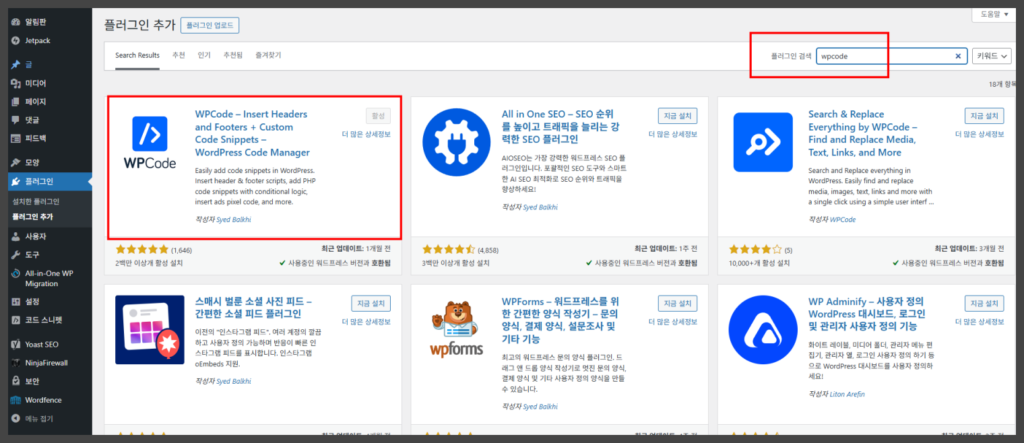Expand the 도움말 help panel
1024x443 pixels.
click(994, 13)
